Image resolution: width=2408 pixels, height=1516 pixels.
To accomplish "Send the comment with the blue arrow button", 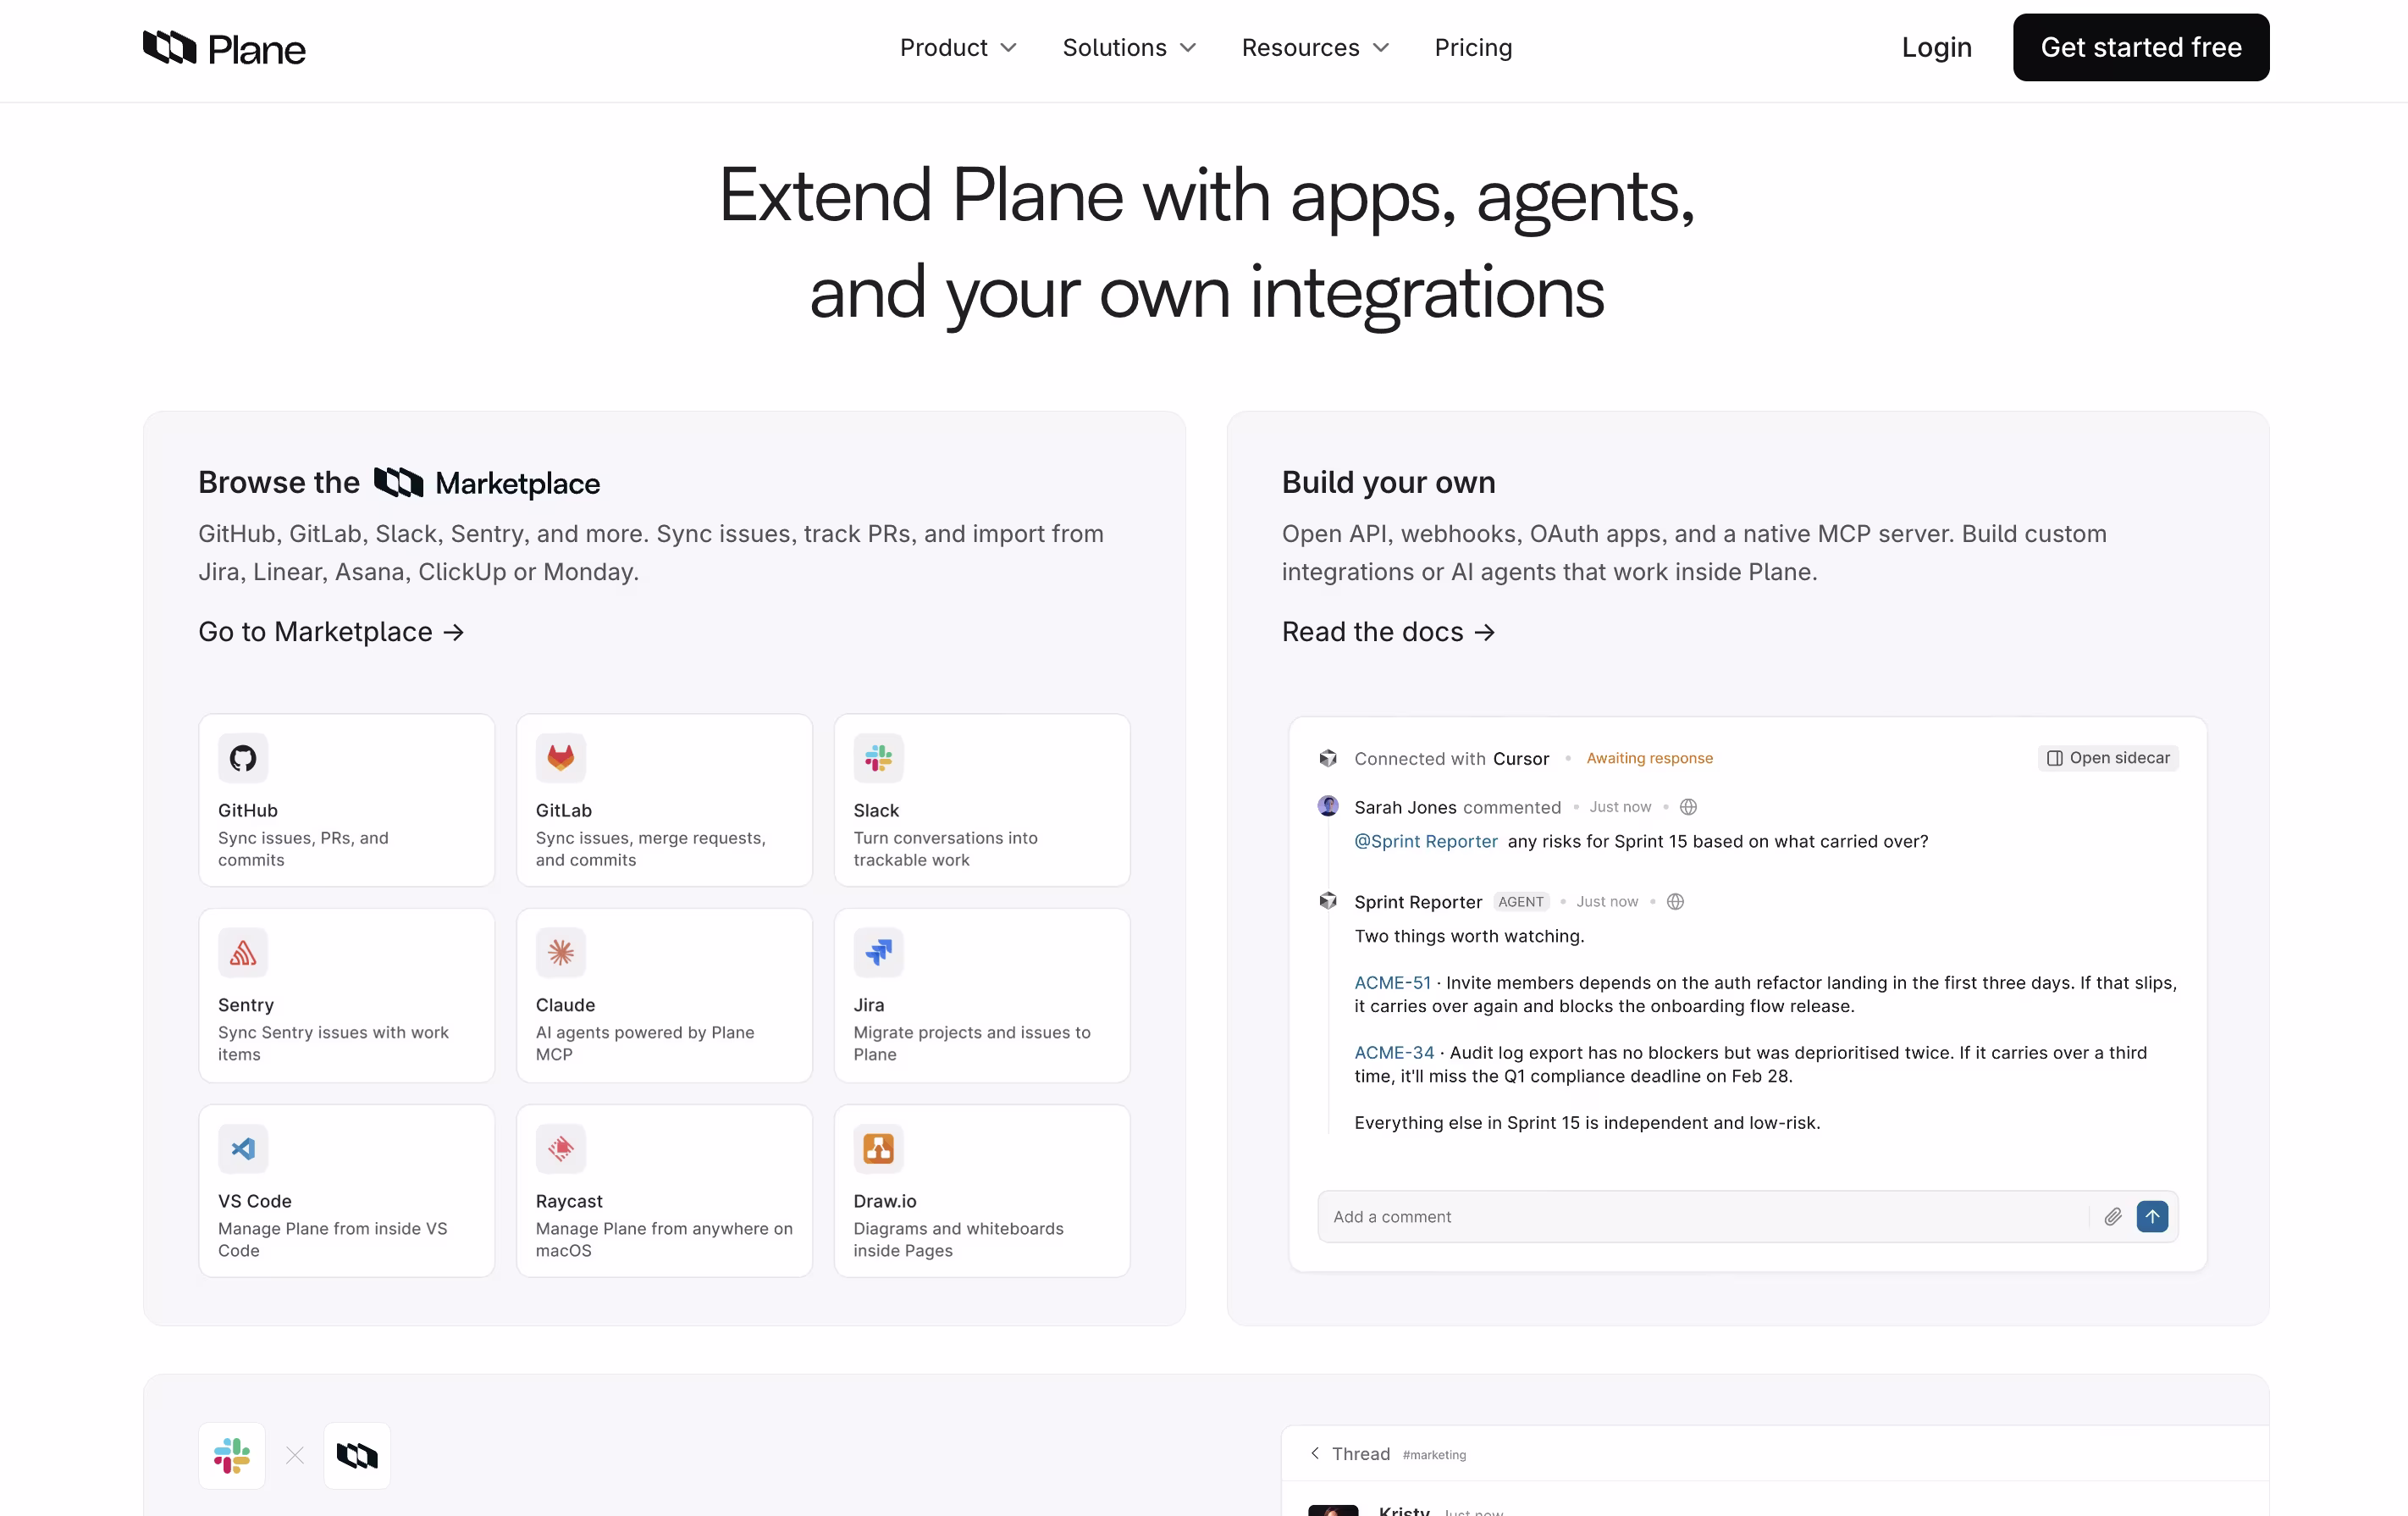I will pos(2152,1216).
